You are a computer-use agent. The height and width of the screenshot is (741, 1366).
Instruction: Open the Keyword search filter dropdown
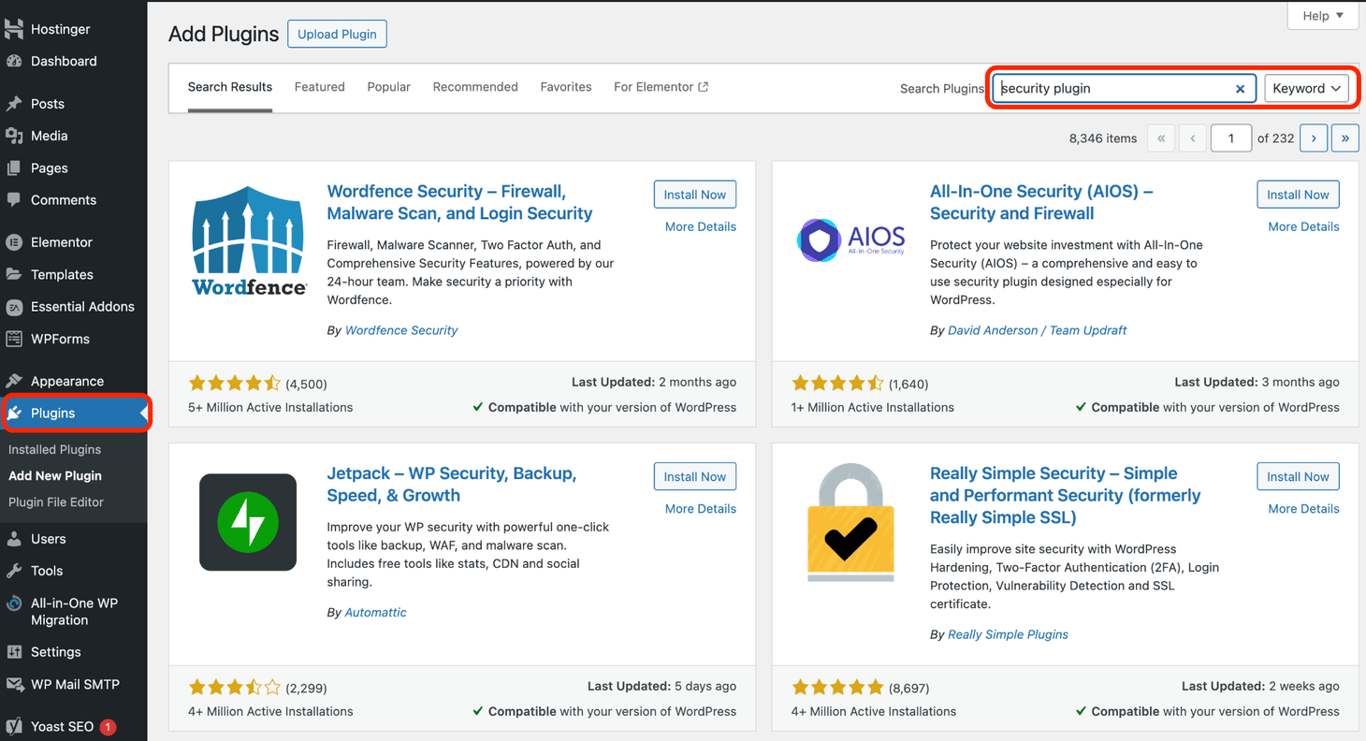(1307, 88)
